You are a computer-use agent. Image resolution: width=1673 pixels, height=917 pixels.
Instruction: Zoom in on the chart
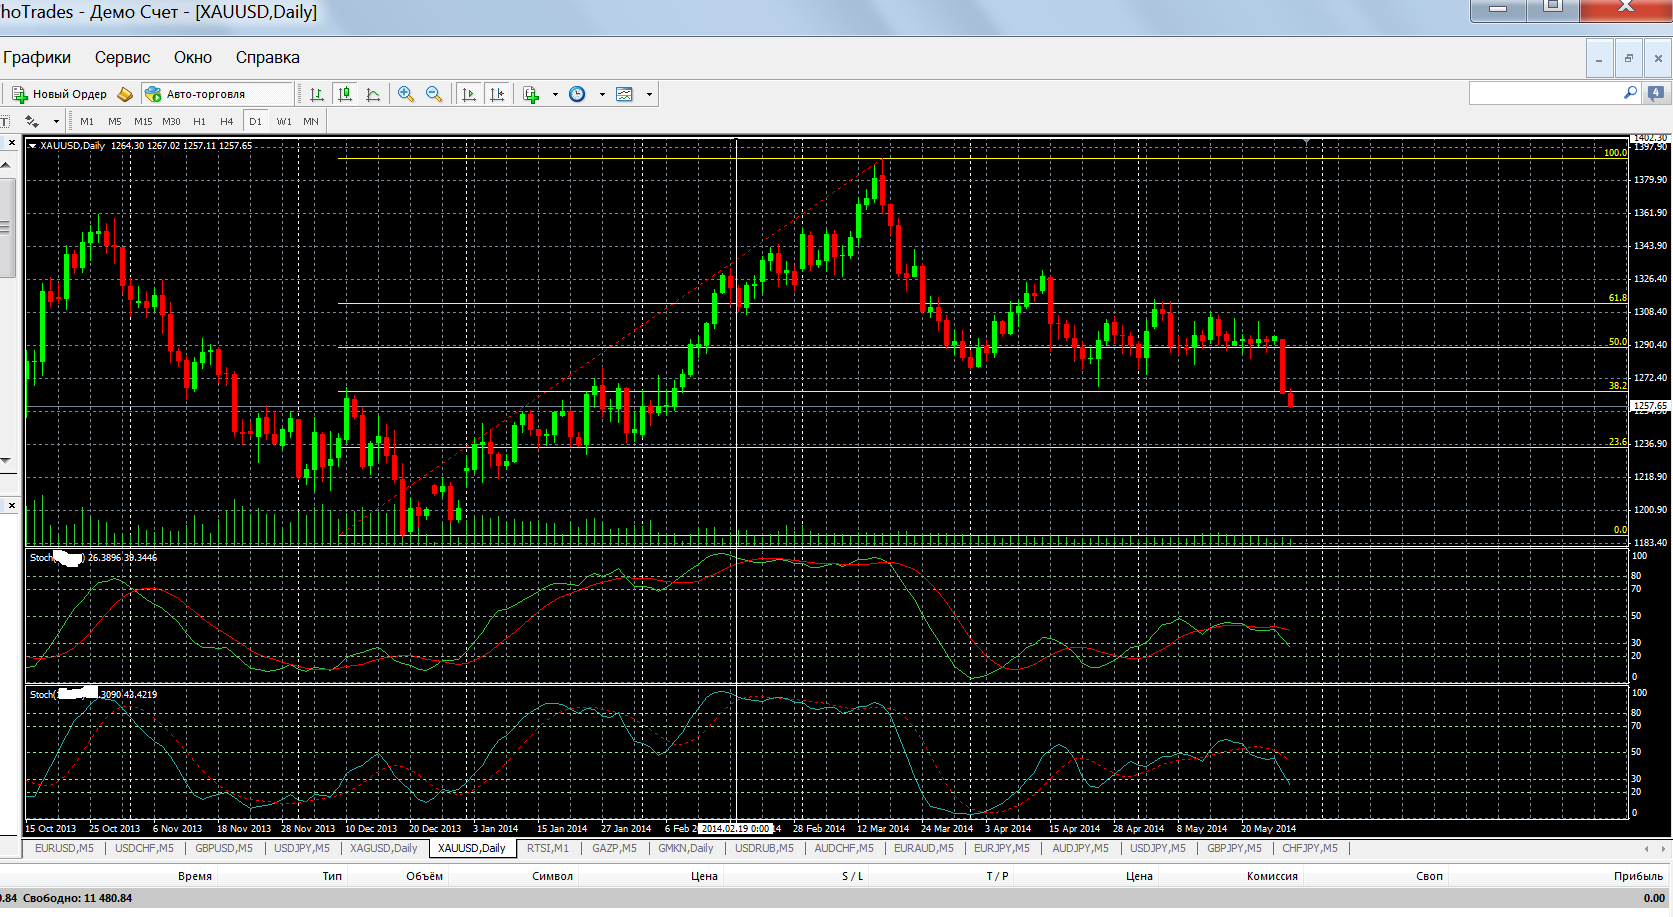click(x=406, y=94)
